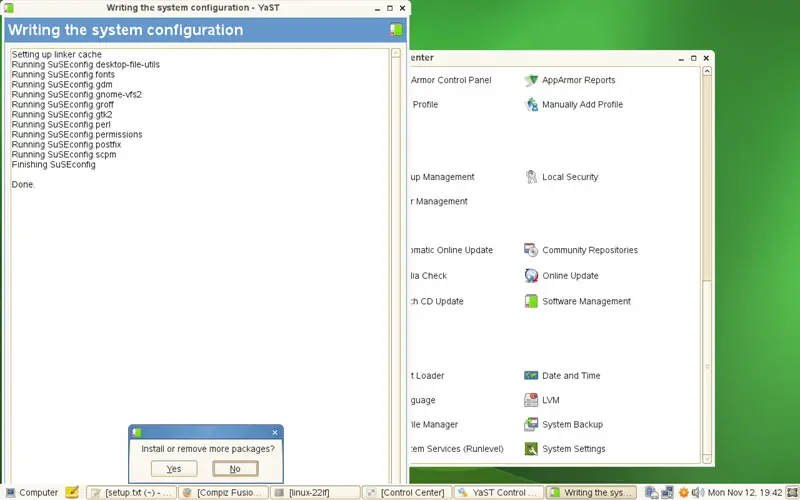The height and width of the screenshot is (500, 800).
Task: Click 'Running SuSEconfig.groff' log line
Action: pos(63,104)
